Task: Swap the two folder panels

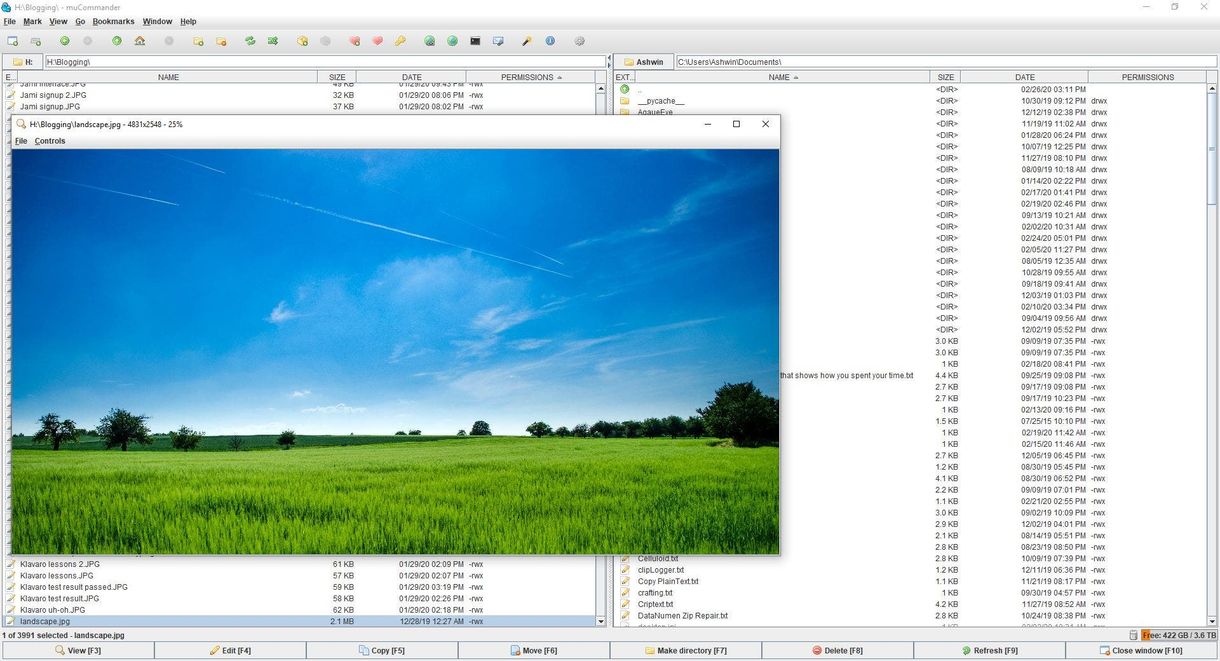Action: pos(250,41)
